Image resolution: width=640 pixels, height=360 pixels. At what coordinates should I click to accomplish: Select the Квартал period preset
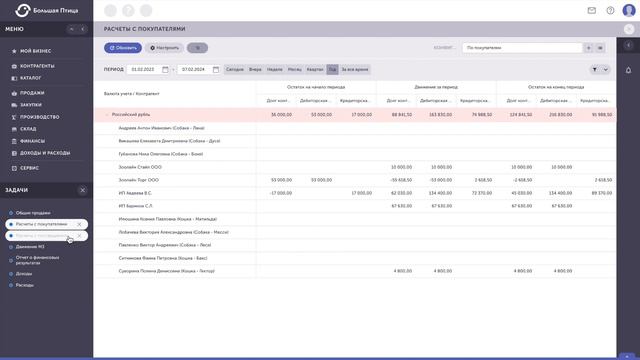[315, 69]
